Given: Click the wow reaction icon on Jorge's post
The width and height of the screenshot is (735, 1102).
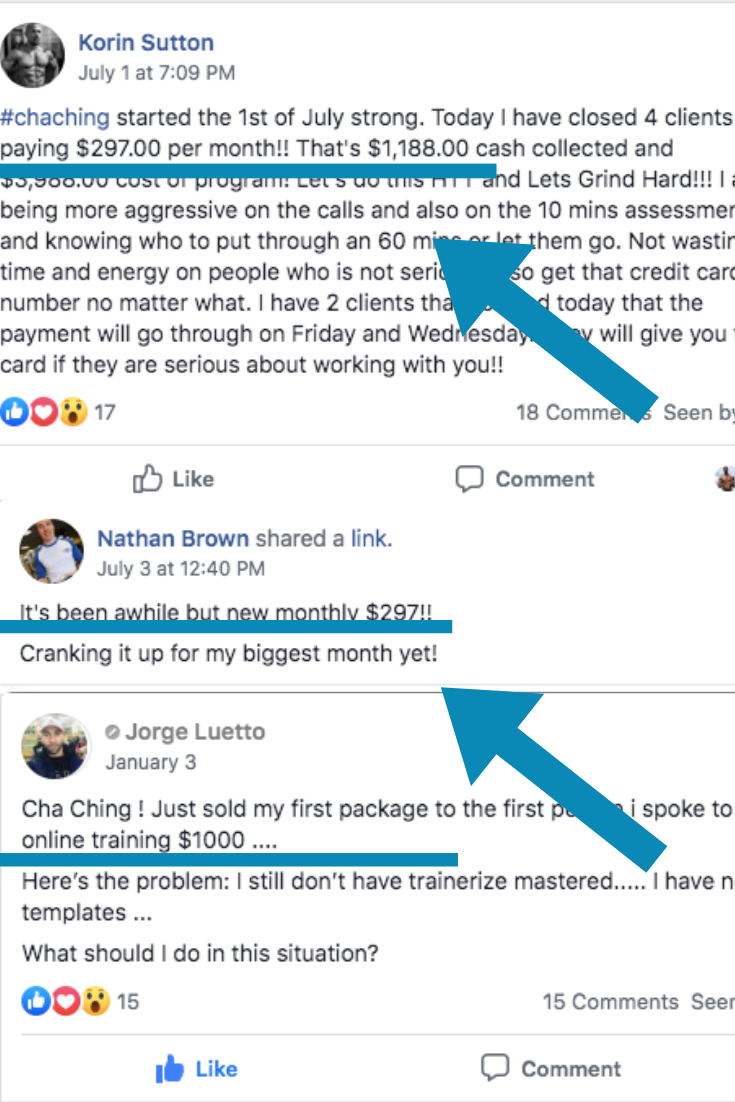Looking at the screenshot, I should point(96,1001).
